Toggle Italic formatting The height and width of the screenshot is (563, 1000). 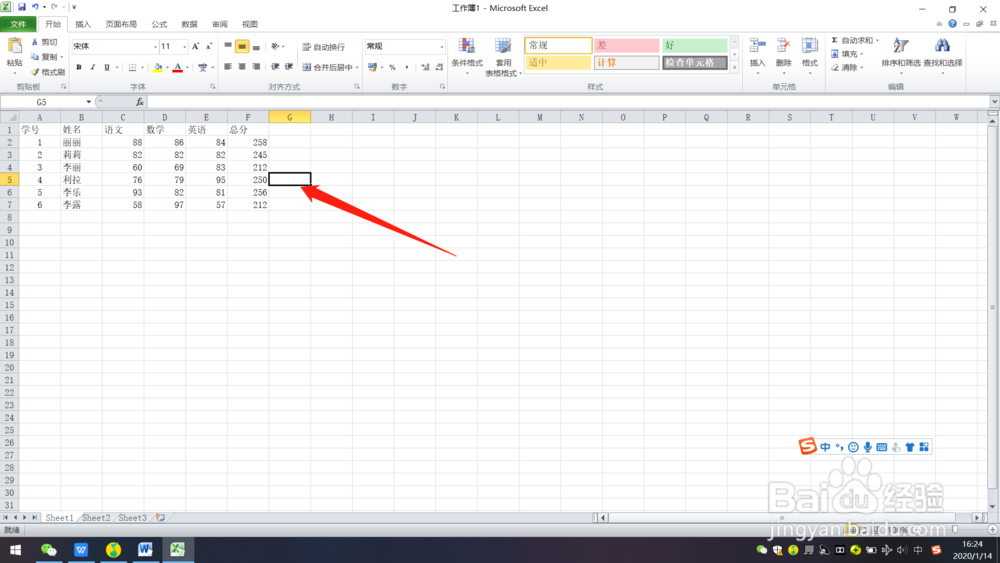(92, 67)
